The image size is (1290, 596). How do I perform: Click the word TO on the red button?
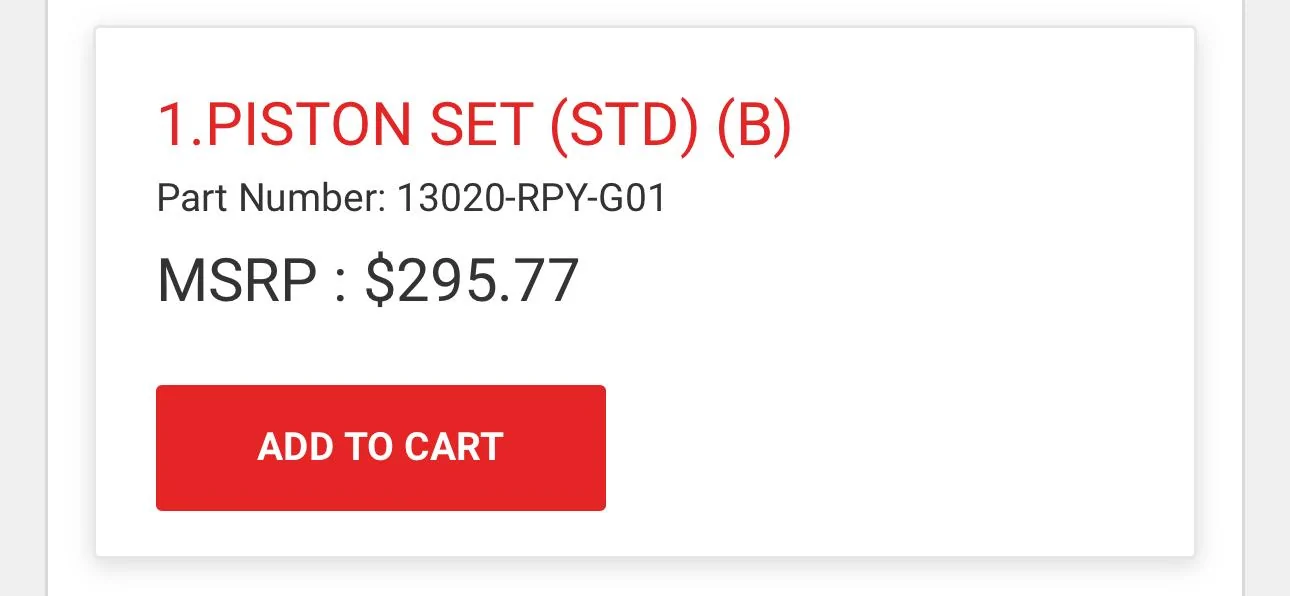[x=370, y=447]
